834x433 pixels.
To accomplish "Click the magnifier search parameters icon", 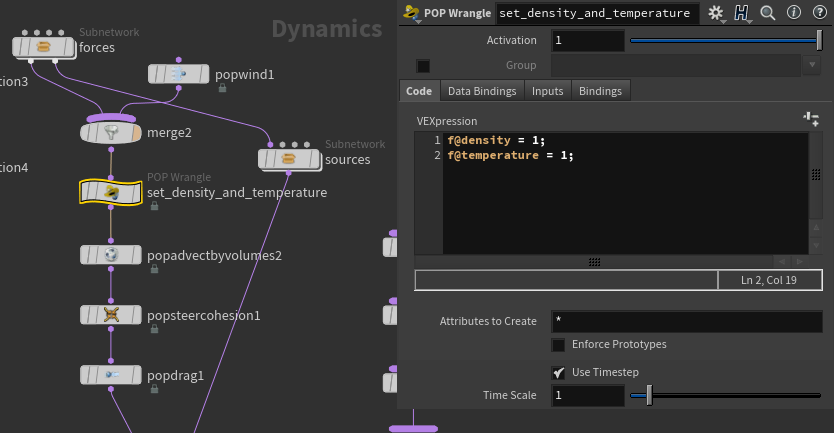I will tap(768, 13).
